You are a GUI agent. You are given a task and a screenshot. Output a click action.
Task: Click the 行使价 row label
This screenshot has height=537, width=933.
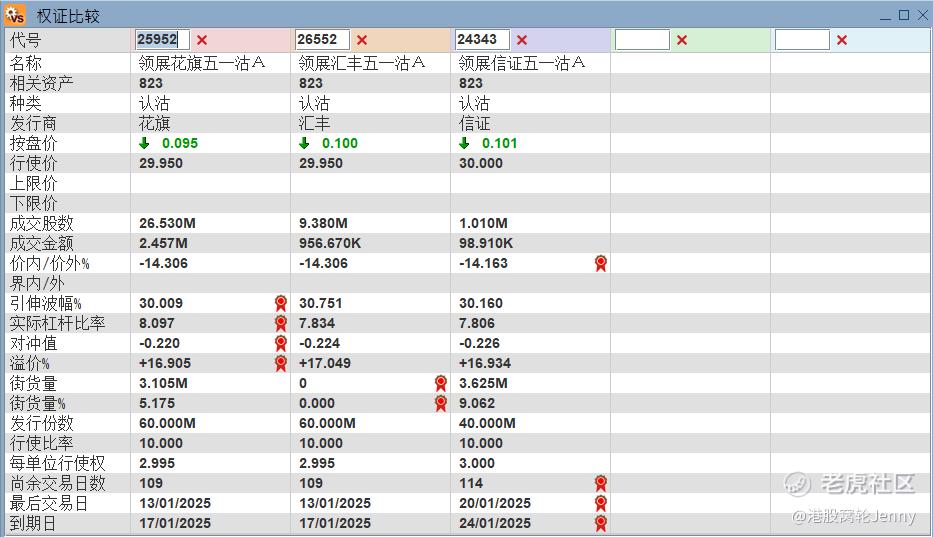pyautogui.click(x=33, y=163)
